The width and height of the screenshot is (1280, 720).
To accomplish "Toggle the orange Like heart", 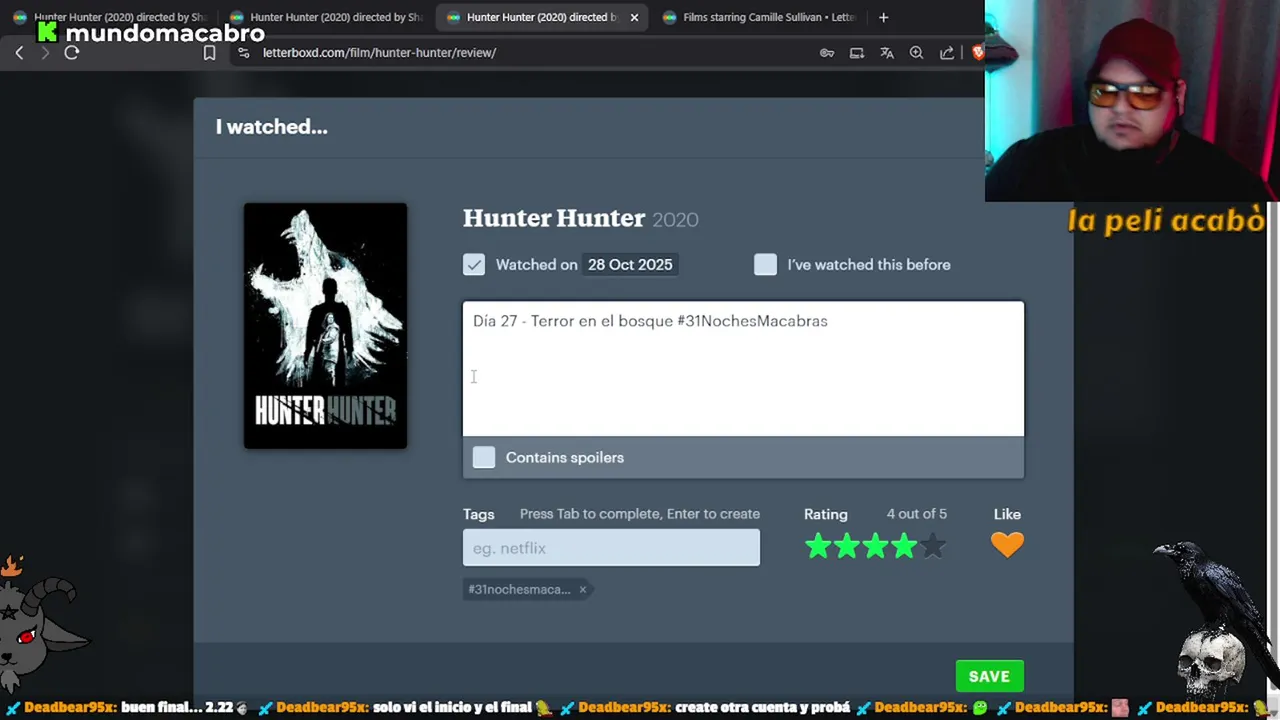I will pyautogui.click(x=1007, y=545).
